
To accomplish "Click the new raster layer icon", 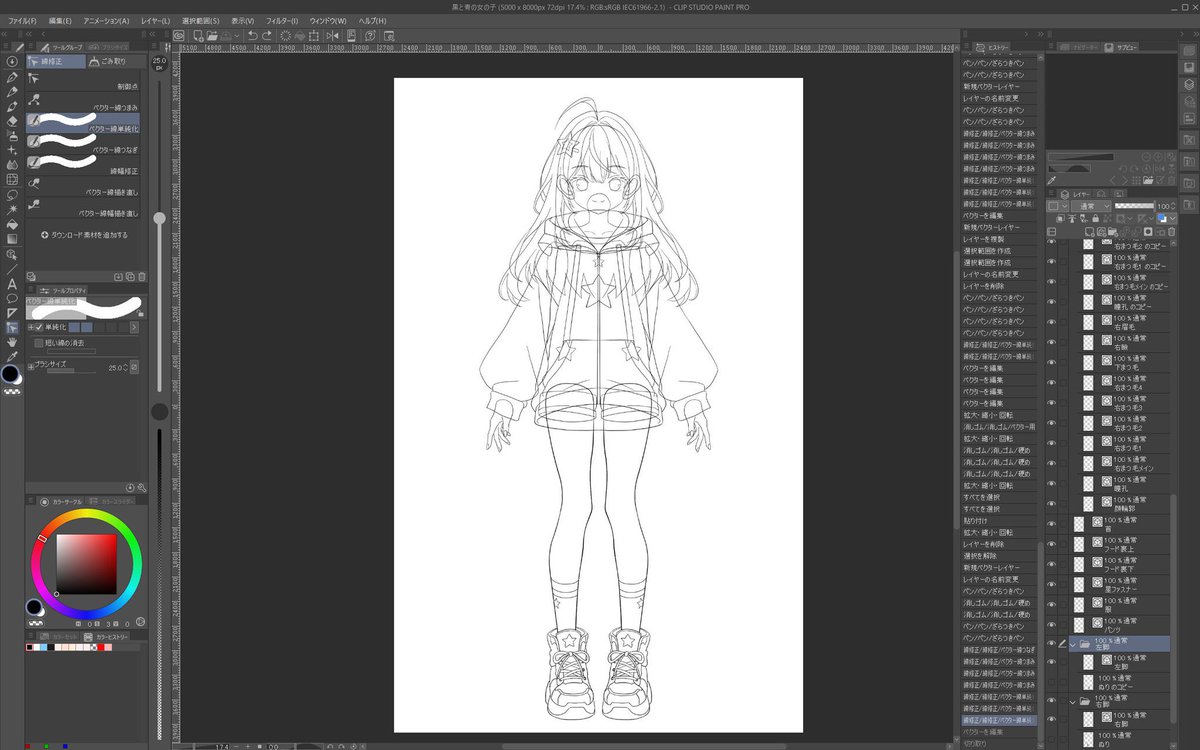I will [1089, 232].
